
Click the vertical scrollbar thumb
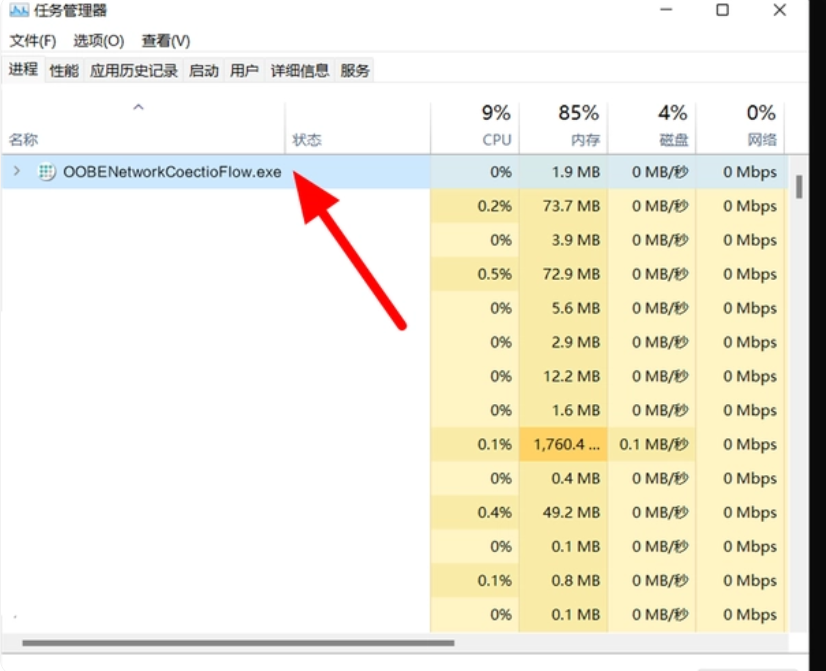coord(799,187)
